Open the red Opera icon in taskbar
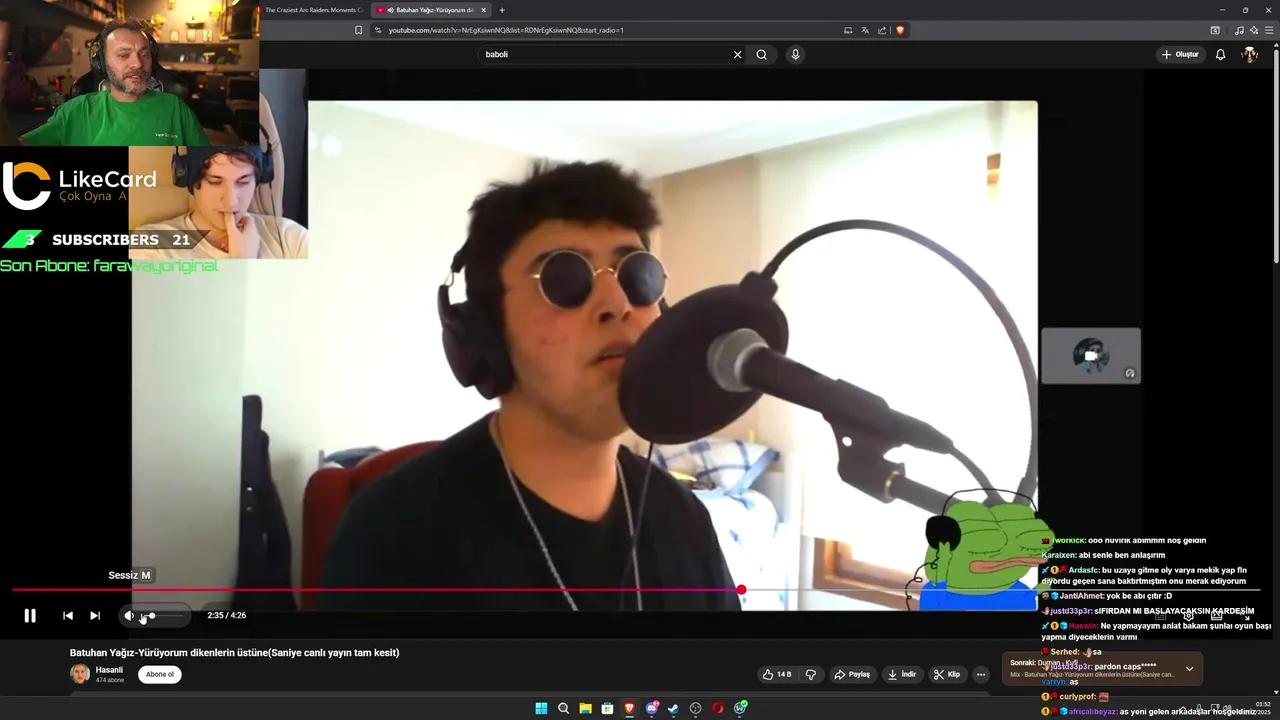 coord(717,708)
